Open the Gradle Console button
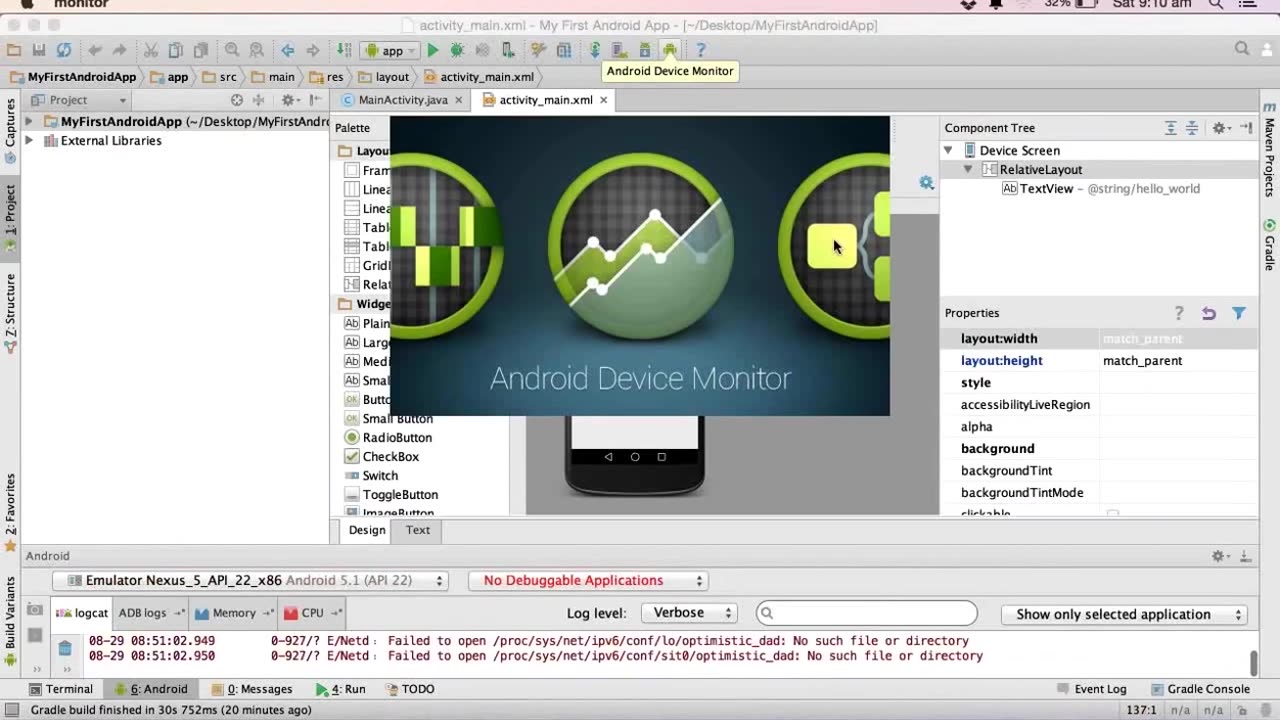This screenshot has width=1280, height=720. tap(1200, 689)
